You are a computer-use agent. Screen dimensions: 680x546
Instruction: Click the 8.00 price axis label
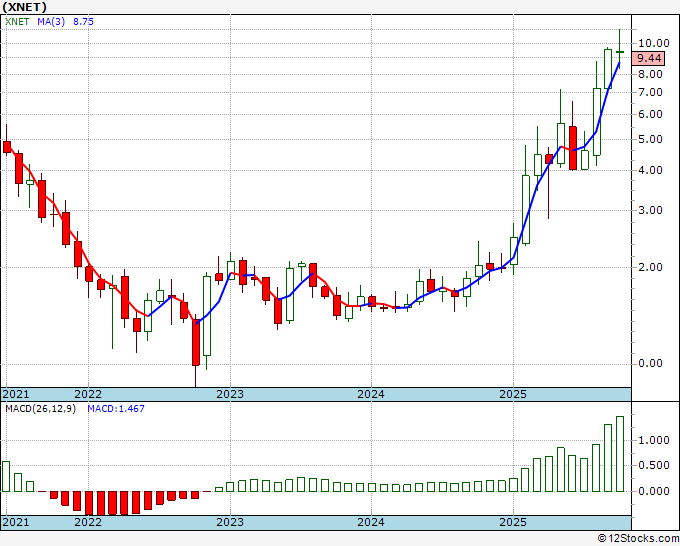click(x=651, y=74)
